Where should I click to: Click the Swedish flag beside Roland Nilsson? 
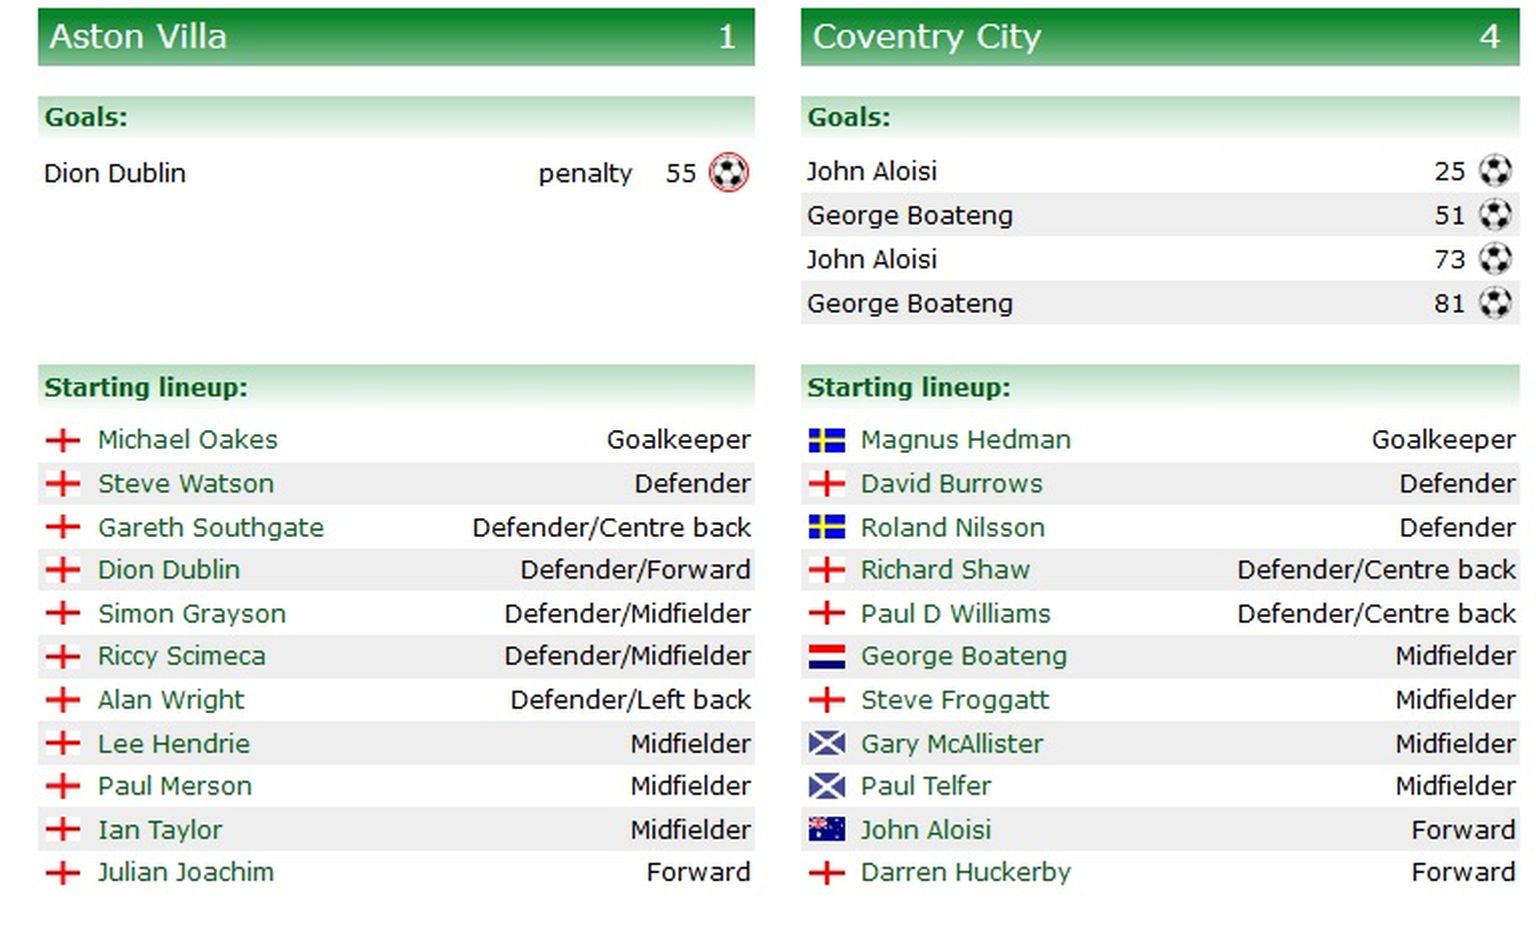coord(826,527)
